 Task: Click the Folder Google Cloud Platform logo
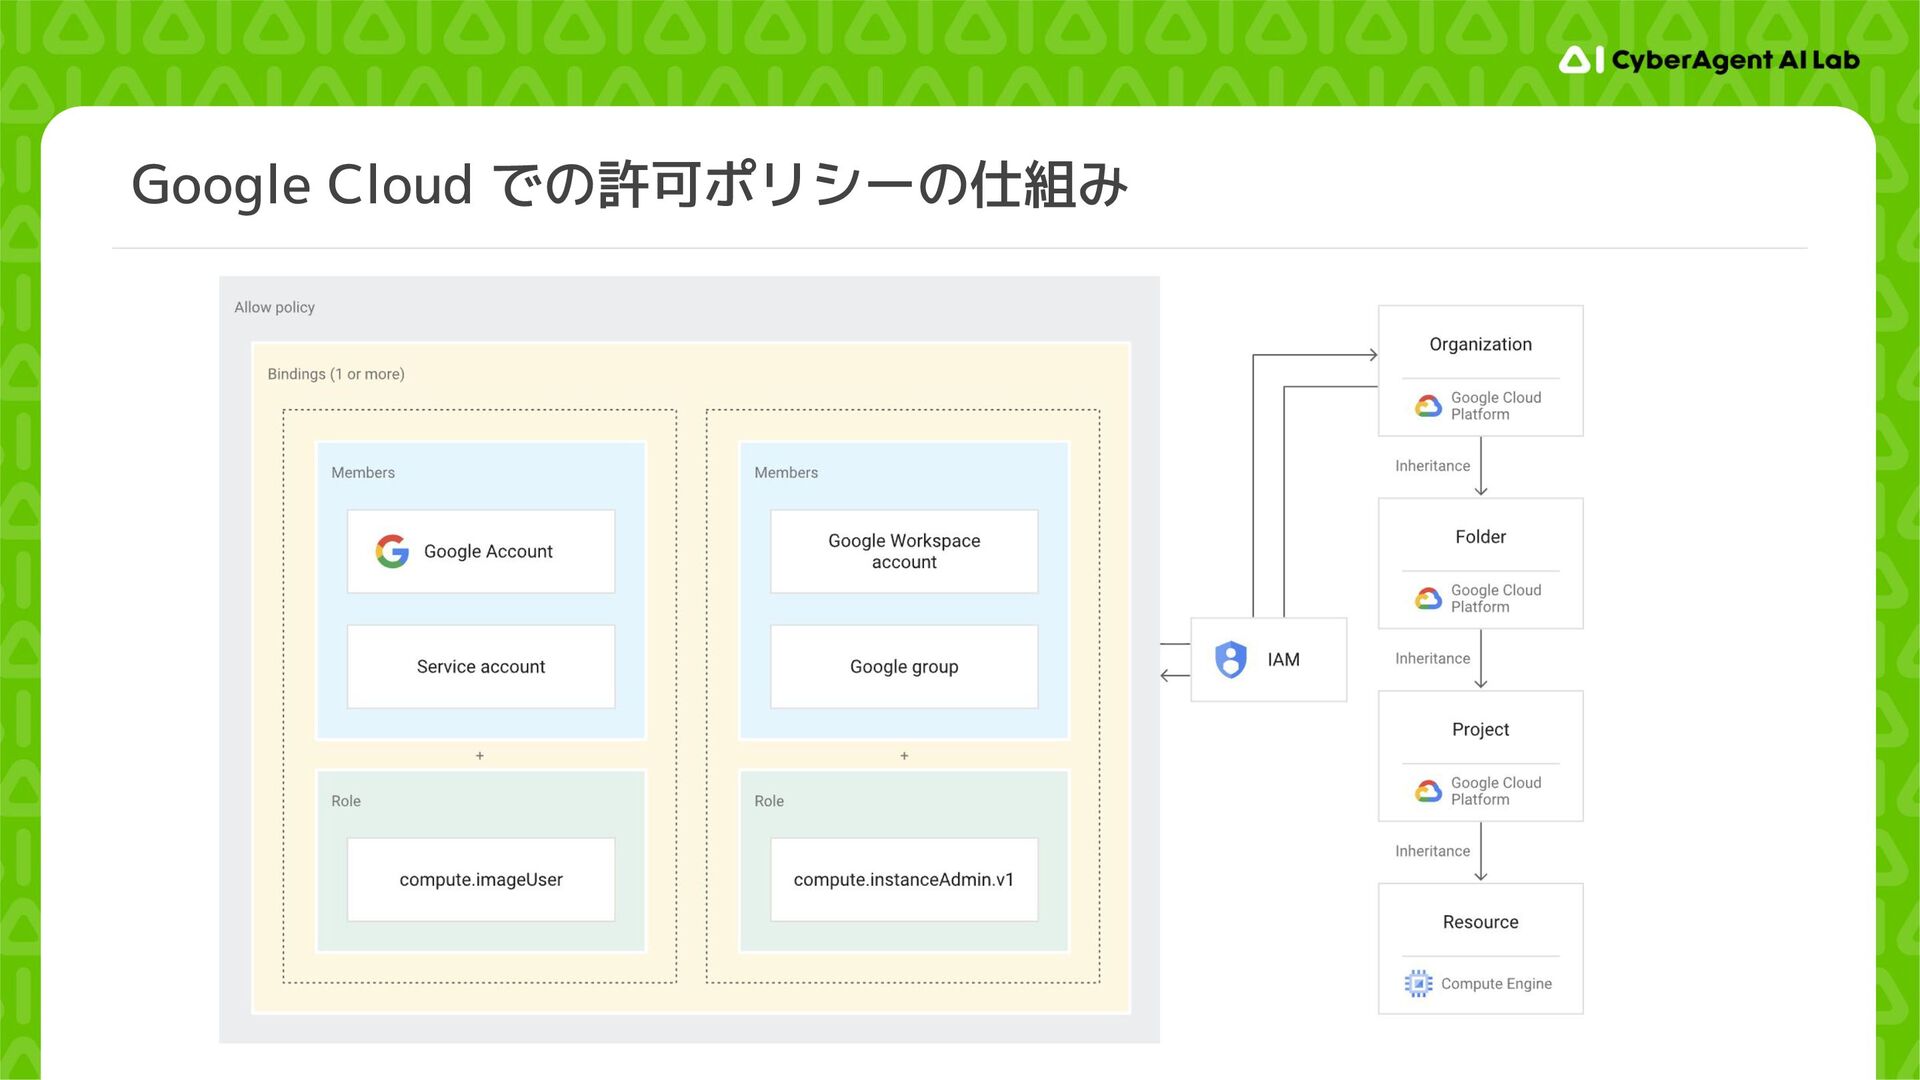point(1428,599)
